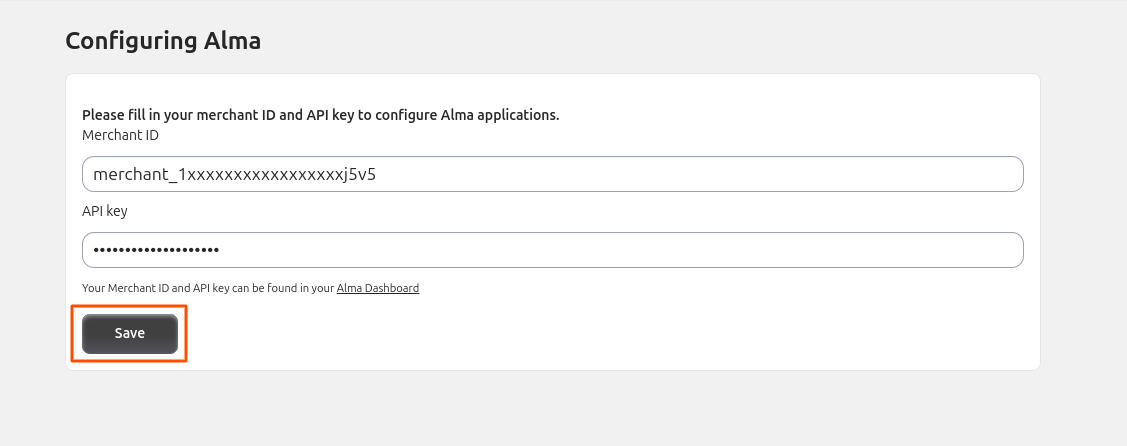Click the Save button

129,333
